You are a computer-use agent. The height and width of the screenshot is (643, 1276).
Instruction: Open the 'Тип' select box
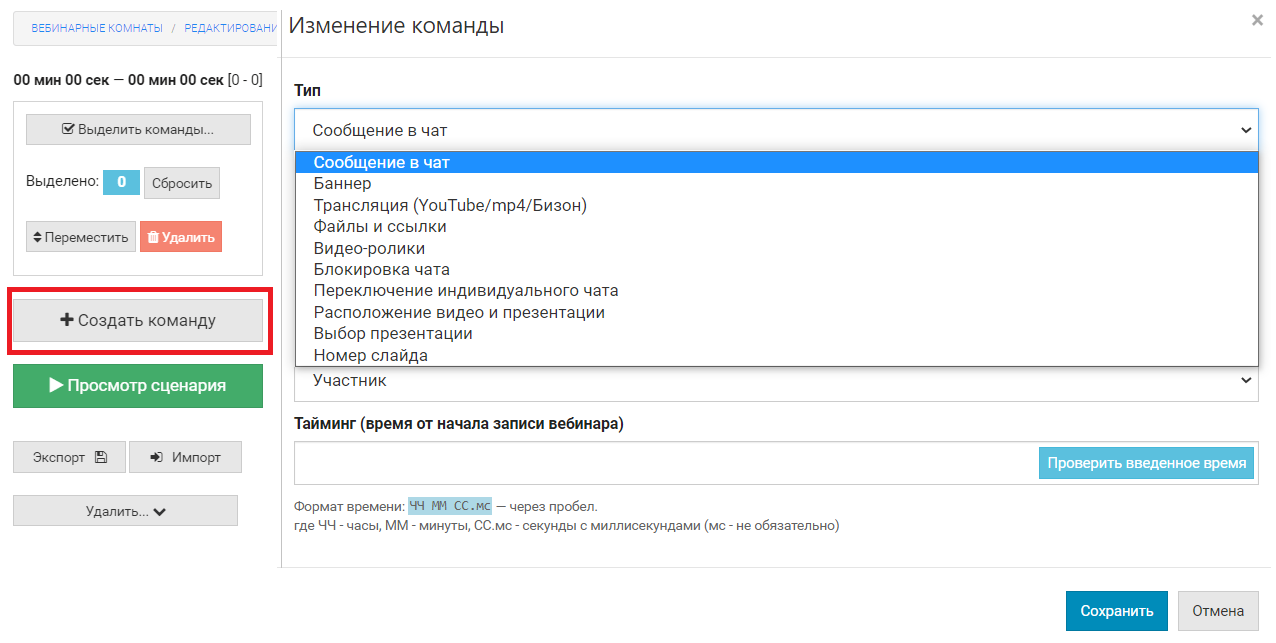(x=775, y=130)
